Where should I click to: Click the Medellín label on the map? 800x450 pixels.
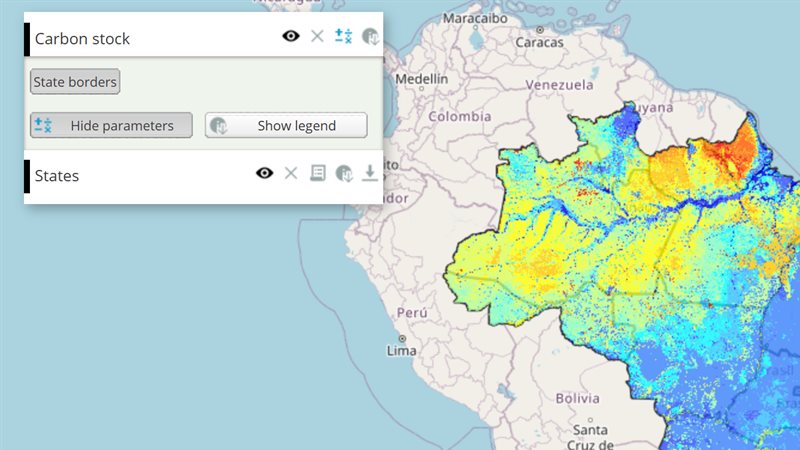[x=421, y=79]
